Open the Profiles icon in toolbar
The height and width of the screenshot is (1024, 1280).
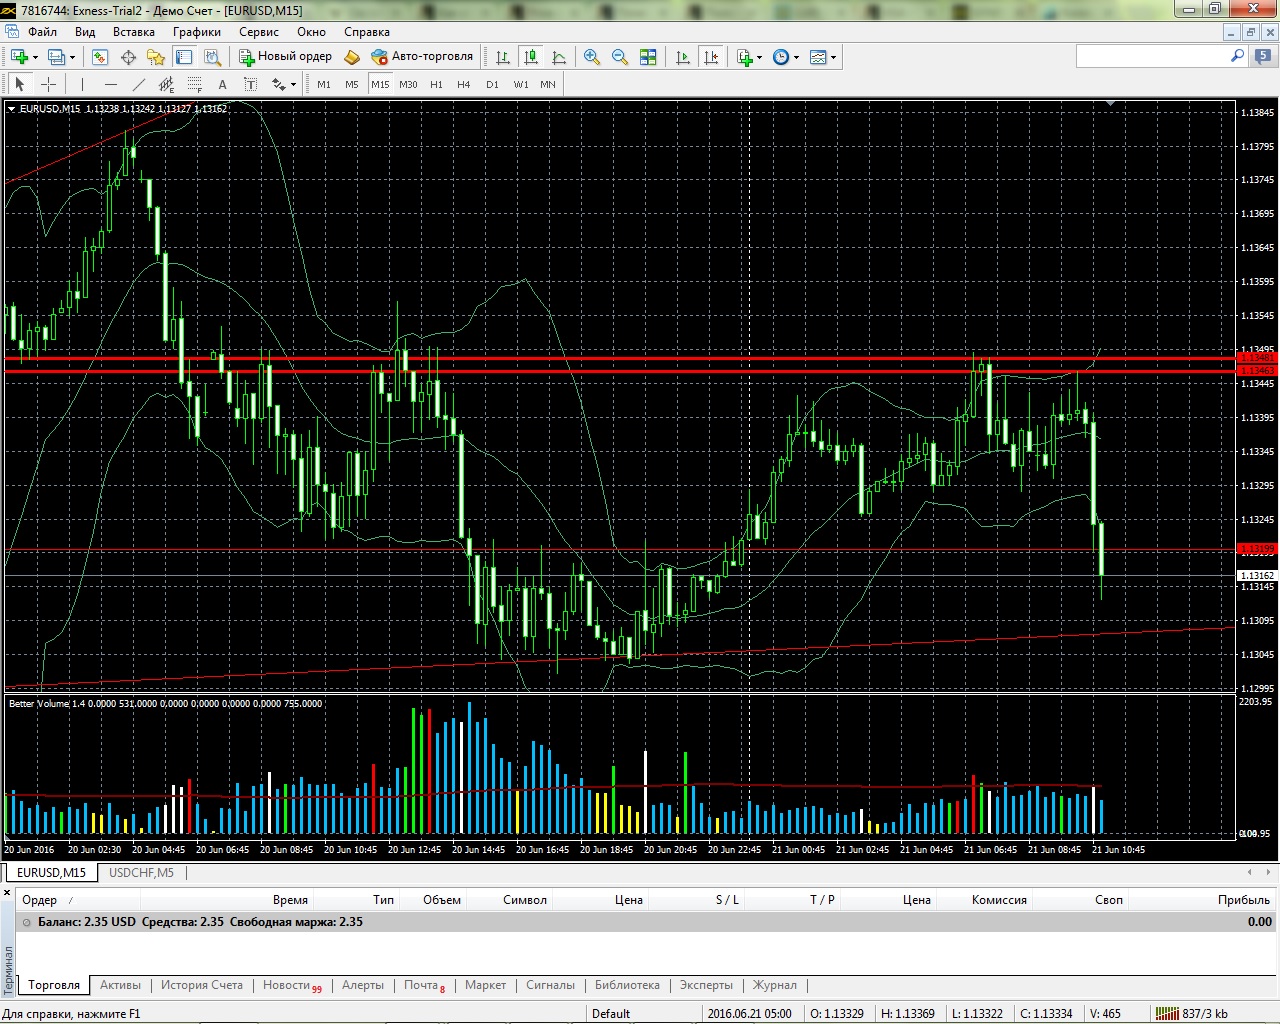point(56,57)
